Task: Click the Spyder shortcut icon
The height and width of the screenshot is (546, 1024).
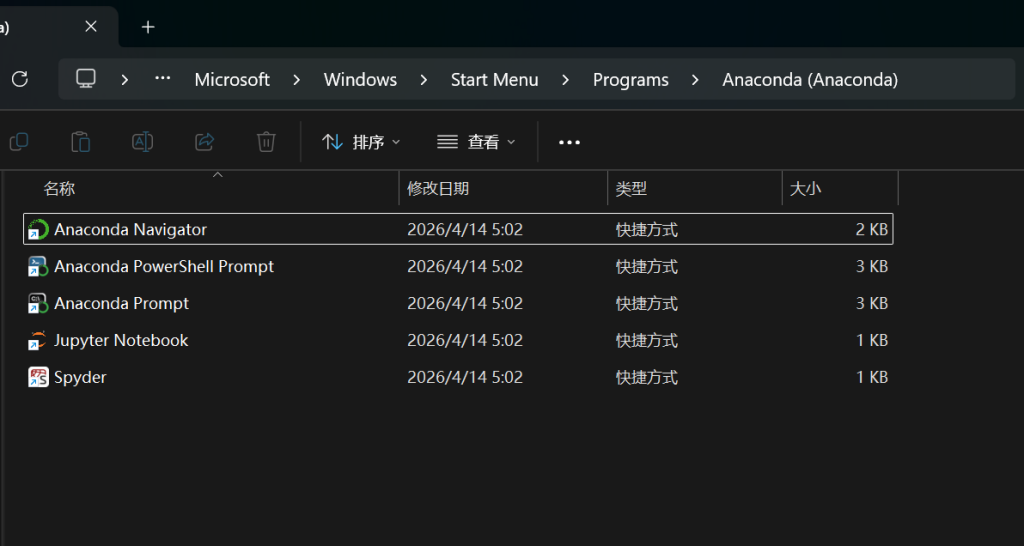Action: point(38,378)
